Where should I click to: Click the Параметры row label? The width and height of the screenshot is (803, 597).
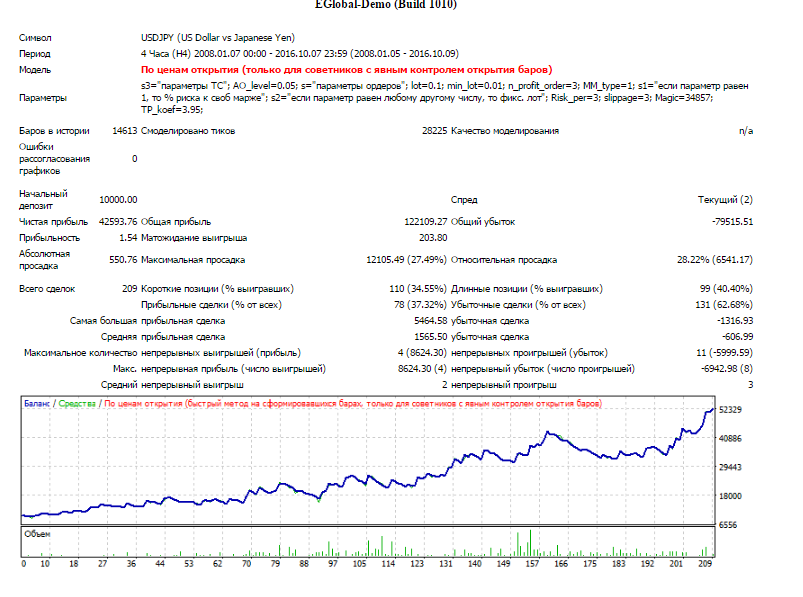43,98
